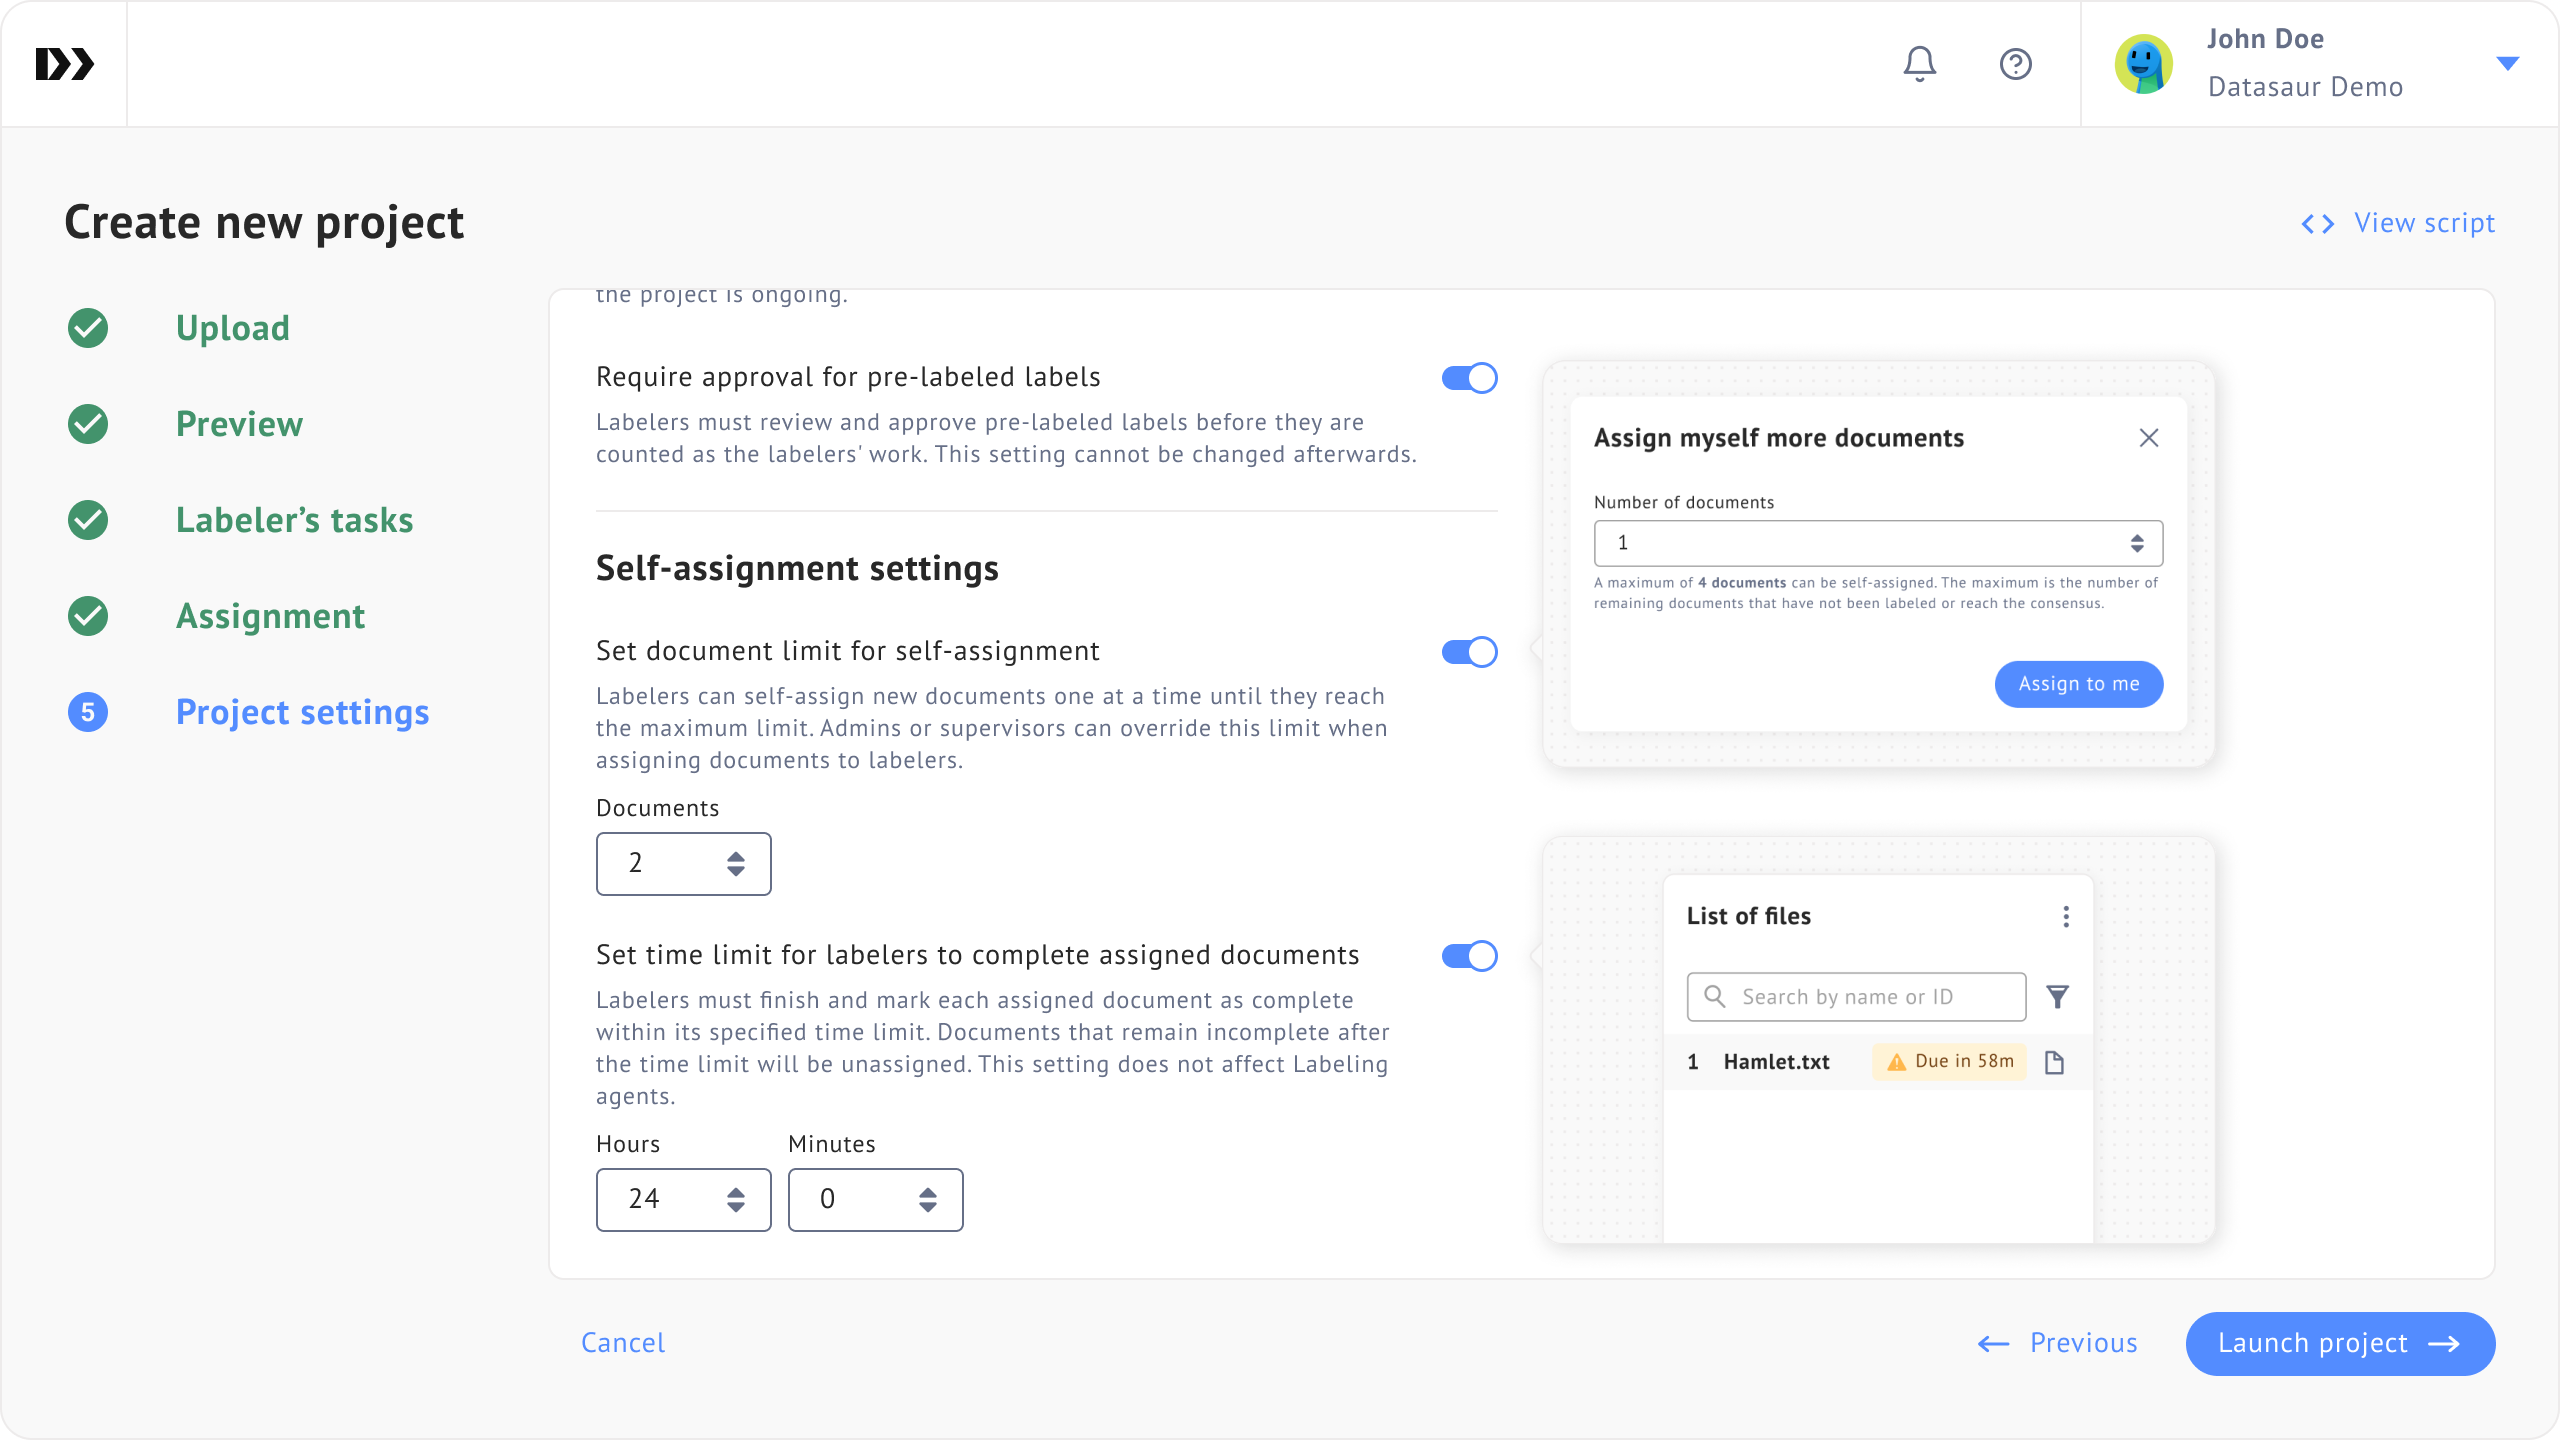Go to the Assignment step
Viewport: 2560px width, 1440px height.
[270, 616]
